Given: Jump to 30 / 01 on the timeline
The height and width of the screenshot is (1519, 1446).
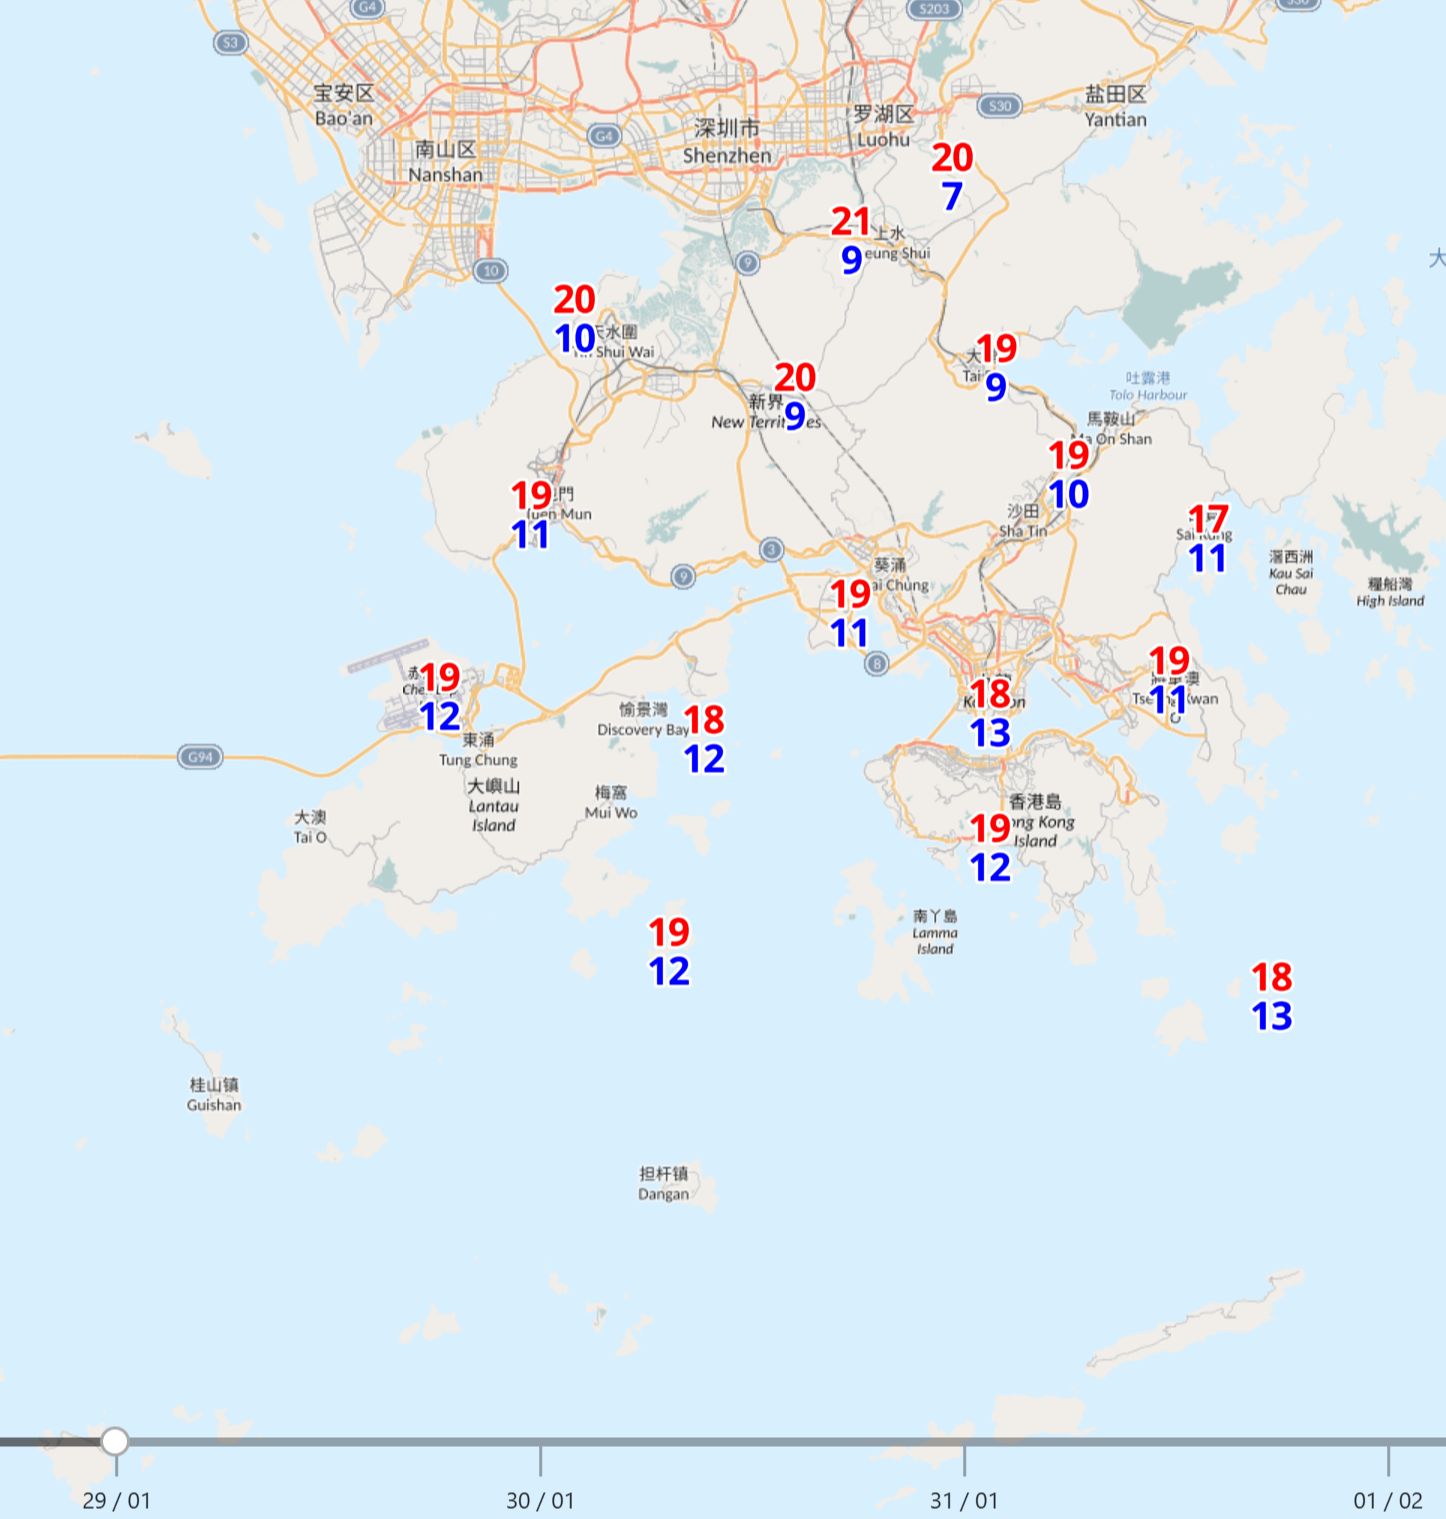Looking at the screenshot, I should point(540,1460).
